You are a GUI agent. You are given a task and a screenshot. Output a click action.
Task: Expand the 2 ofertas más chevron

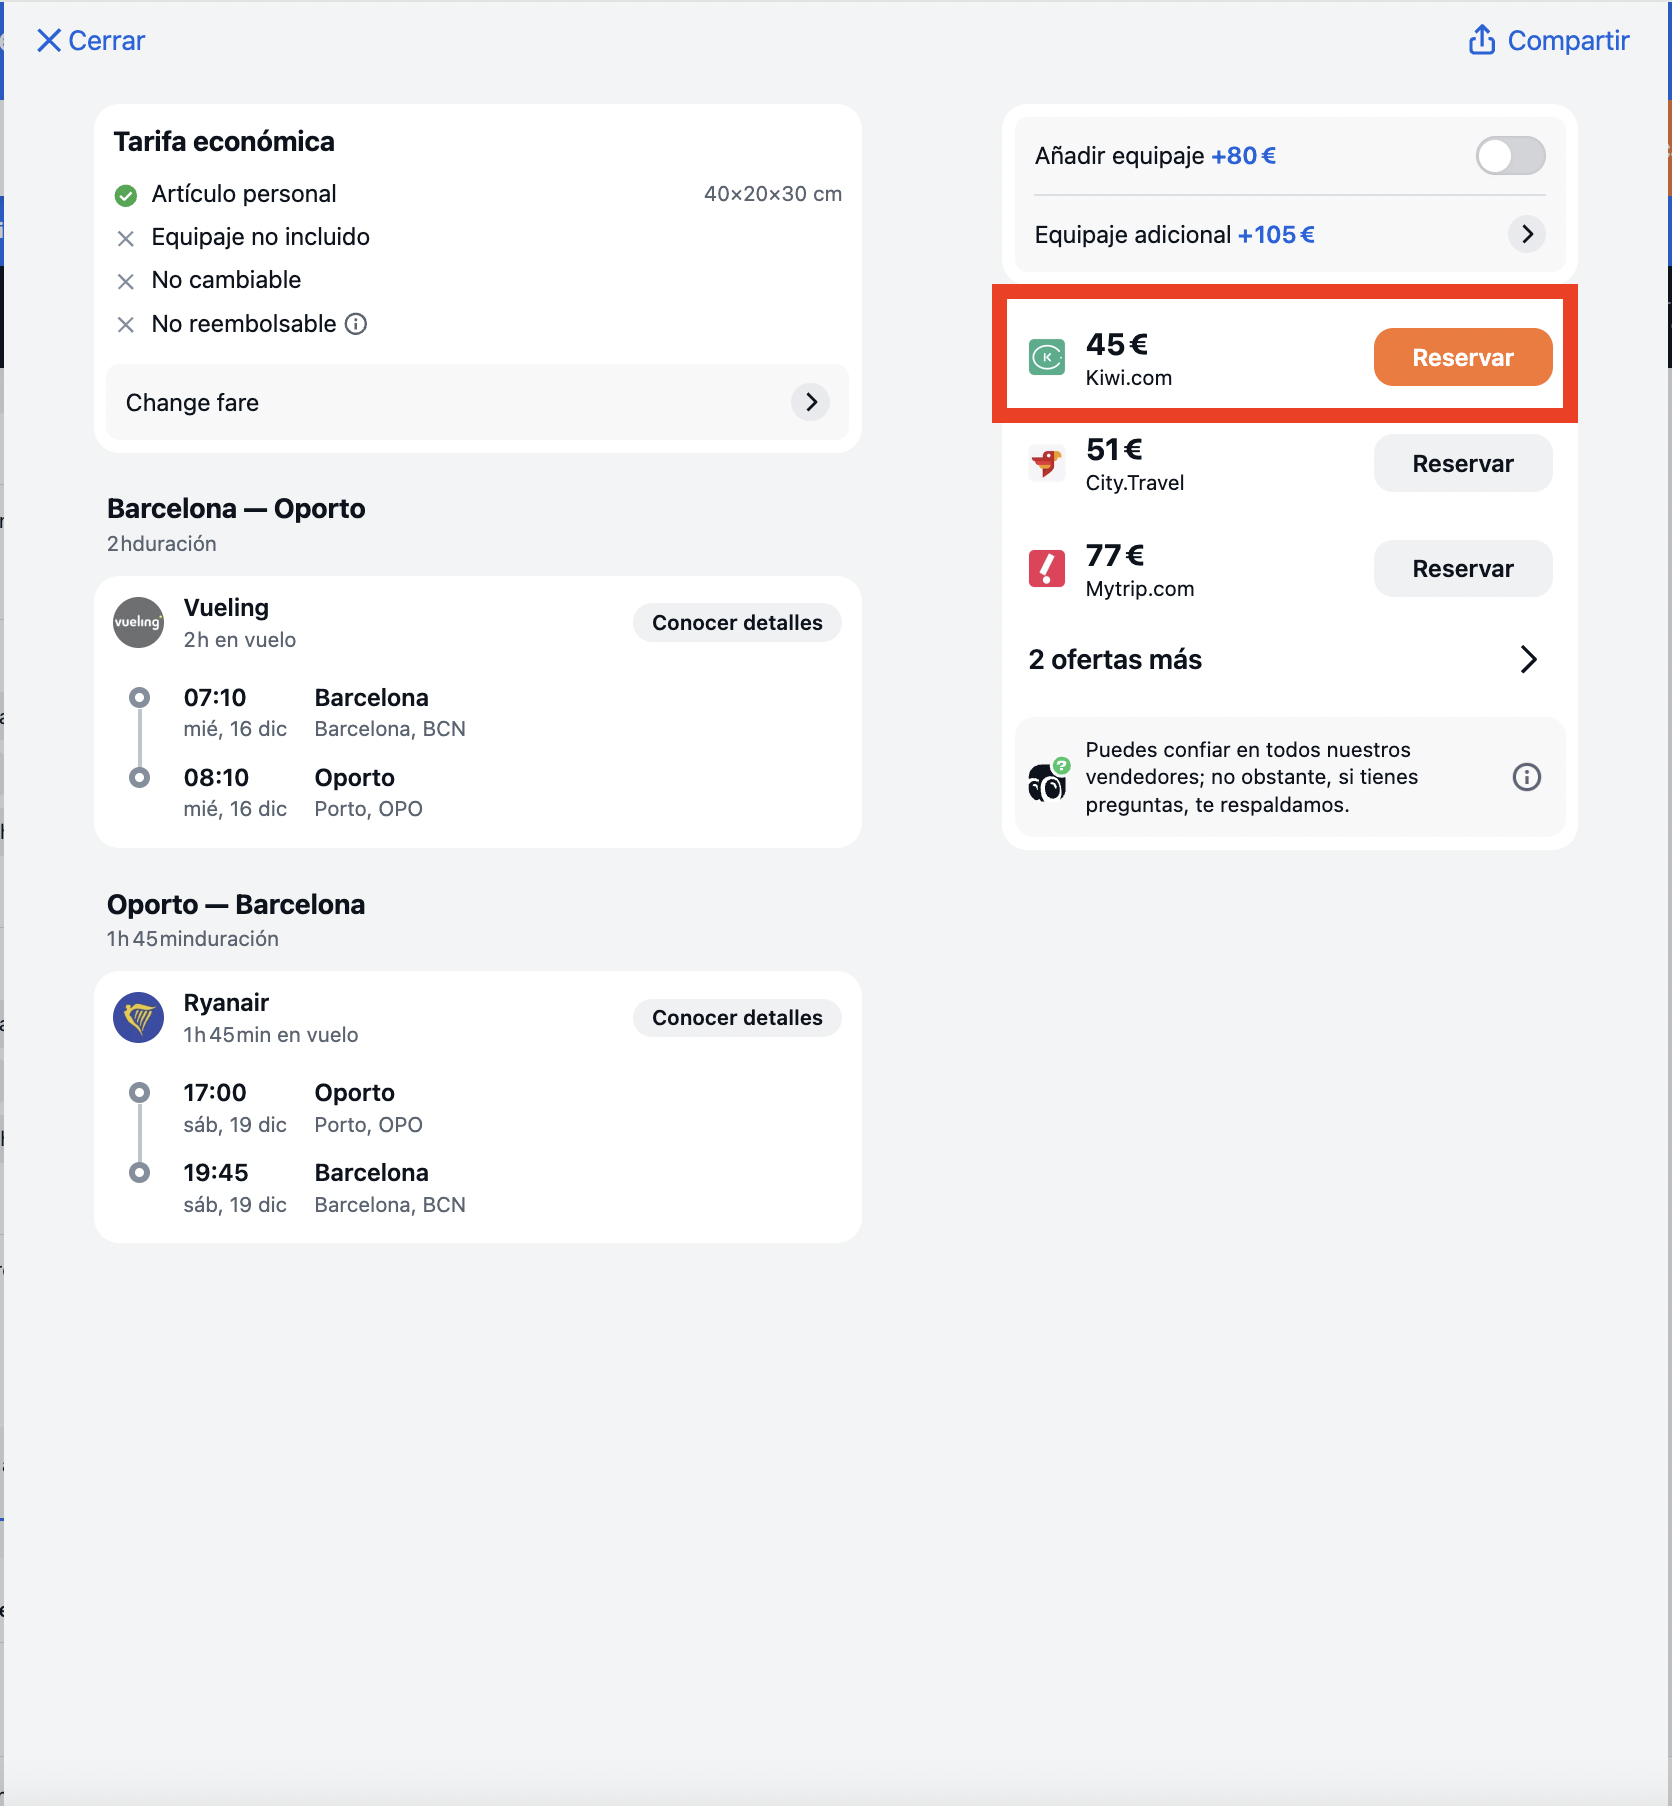point(1527,659)
